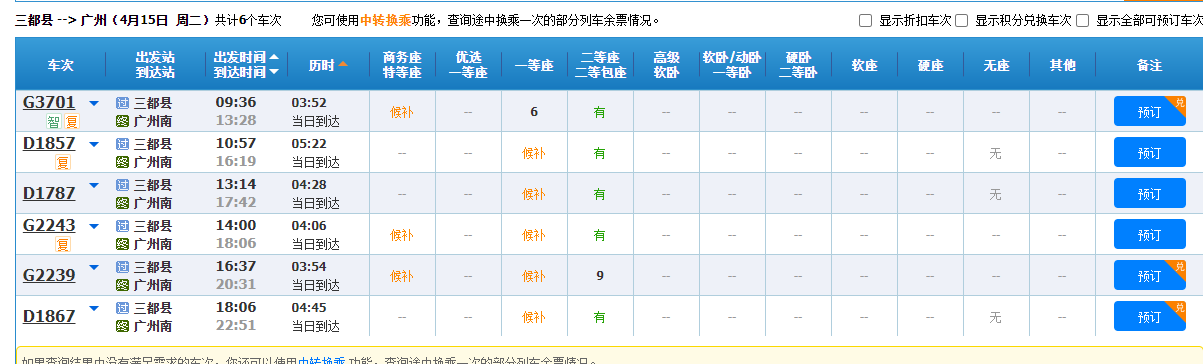Viewport: 1203px width, 364px height.
Task: Expand stop list for train G2239
Action: [94, 267]
